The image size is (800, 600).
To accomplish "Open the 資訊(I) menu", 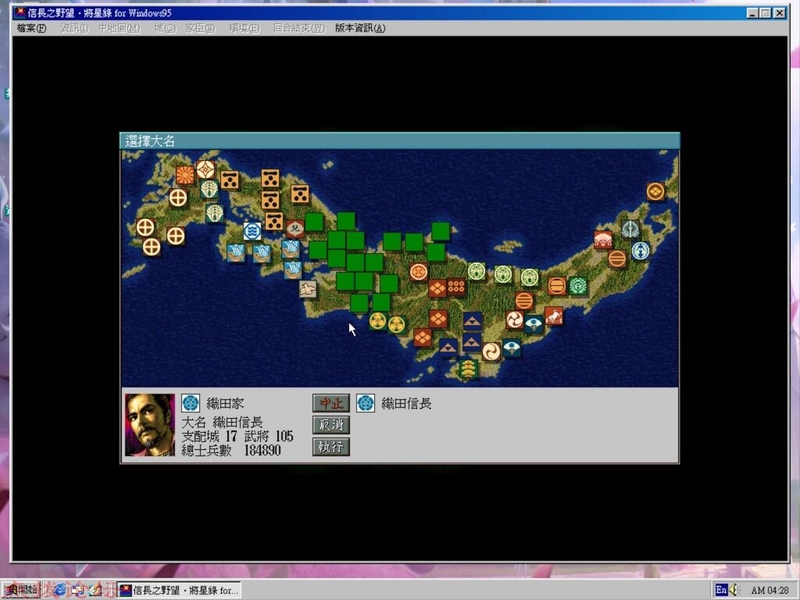I will coord(74,28).
